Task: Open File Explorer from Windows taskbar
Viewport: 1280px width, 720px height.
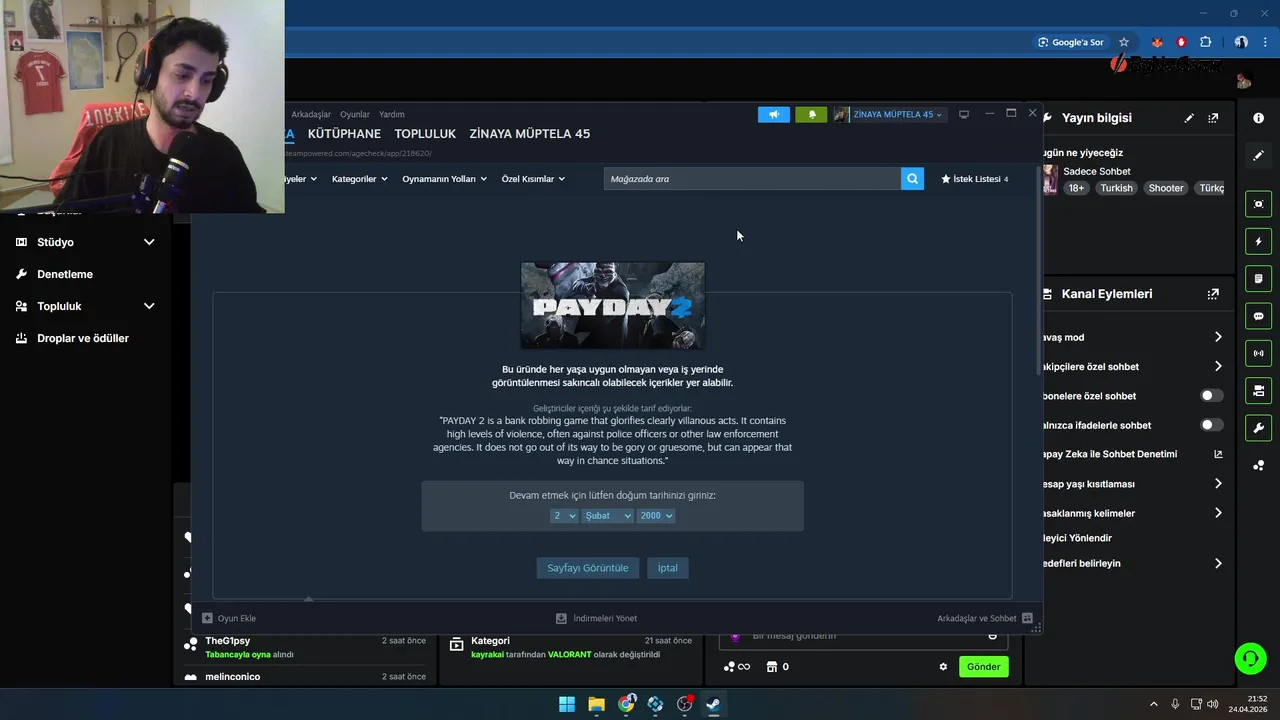Action: pyautogui.click(x=596, y=704)
